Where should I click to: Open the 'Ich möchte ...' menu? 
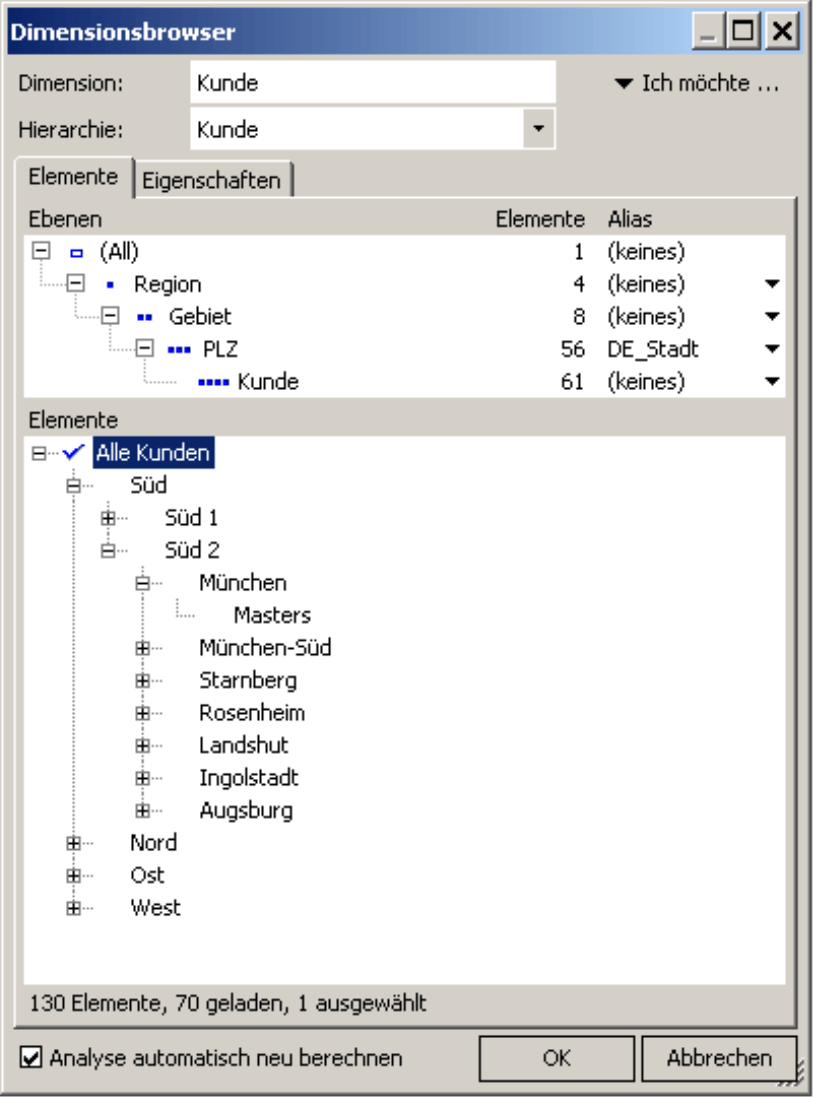(x=696, y=84)
